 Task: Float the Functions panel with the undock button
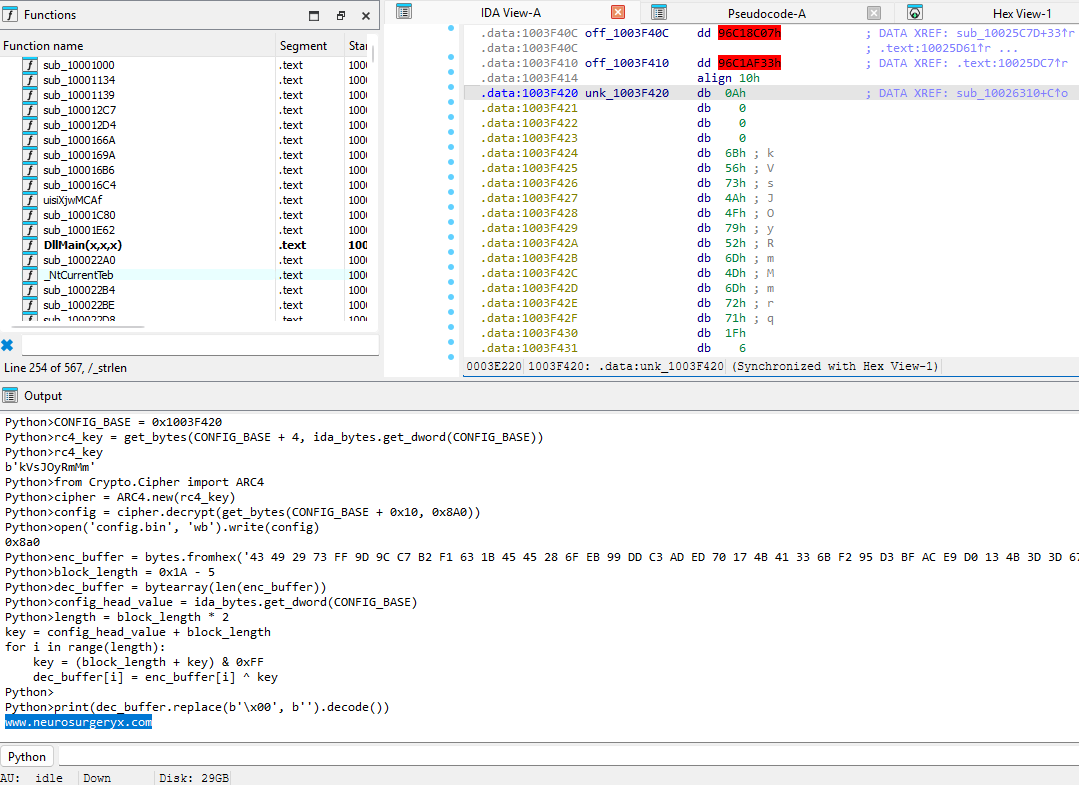[x=341, y=16]
